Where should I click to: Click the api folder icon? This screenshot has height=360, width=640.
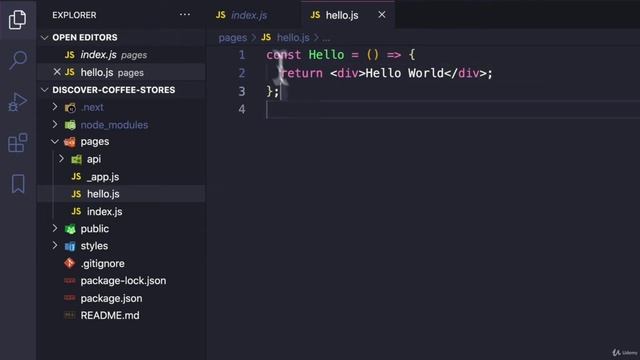76,159
